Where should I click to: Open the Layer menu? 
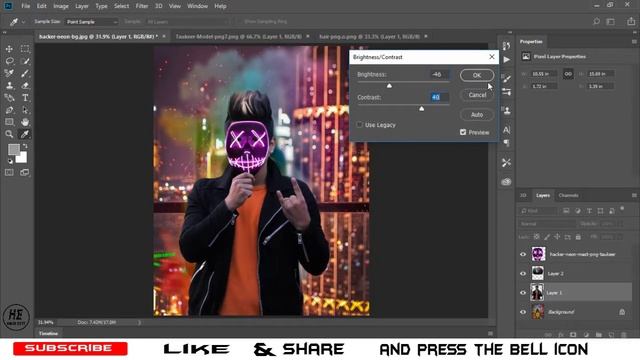(82, 6)
